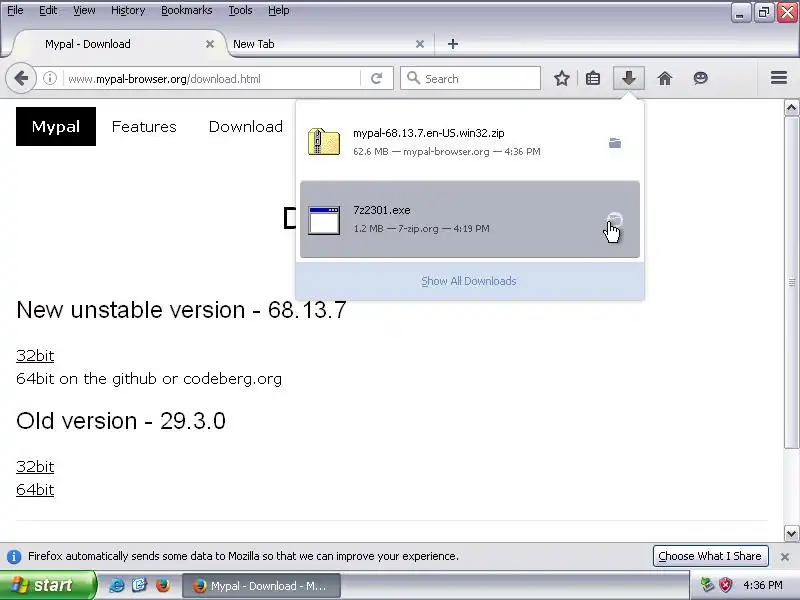Download 32bit old version 29.3.0
The height and width of the screenshot is (600, 800).
click(x=35, y=466)
